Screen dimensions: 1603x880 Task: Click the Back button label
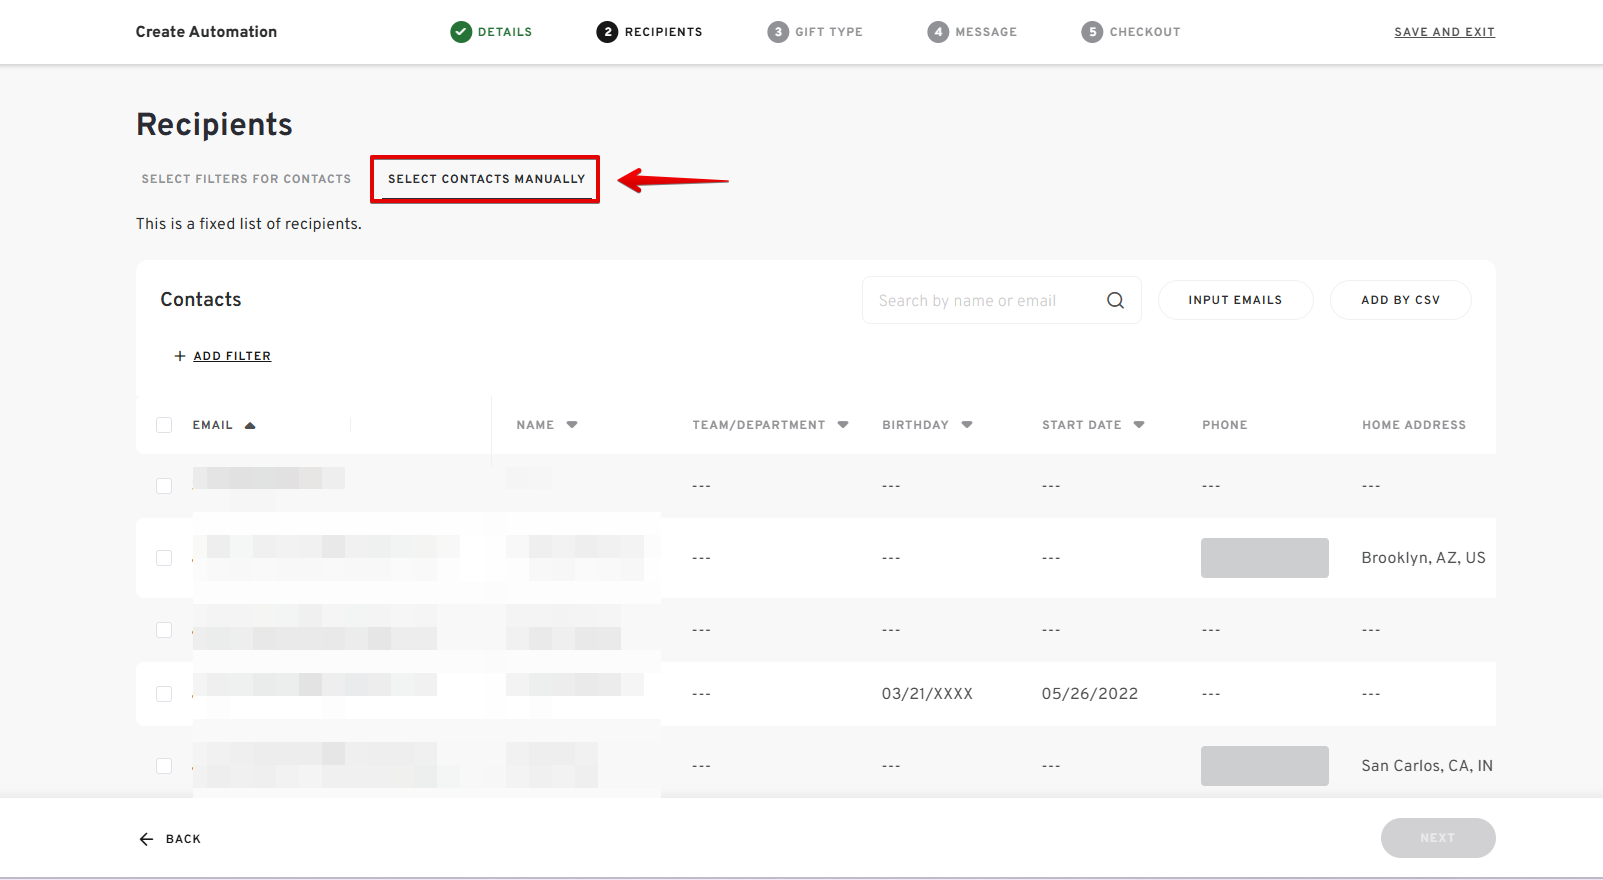click(x=183, y=839)
